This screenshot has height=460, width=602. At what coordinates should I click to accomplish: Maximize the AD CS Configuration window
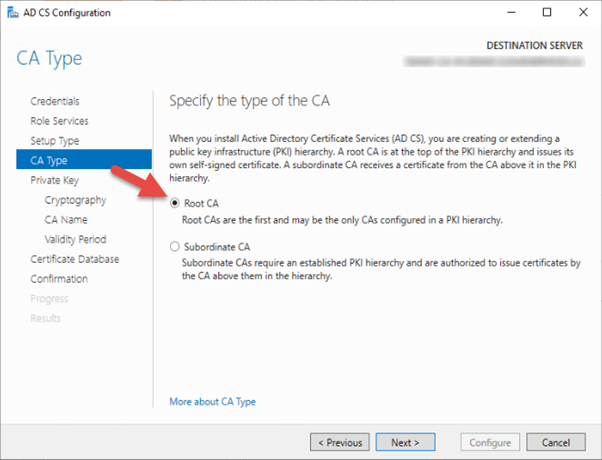tap(547, 12)
